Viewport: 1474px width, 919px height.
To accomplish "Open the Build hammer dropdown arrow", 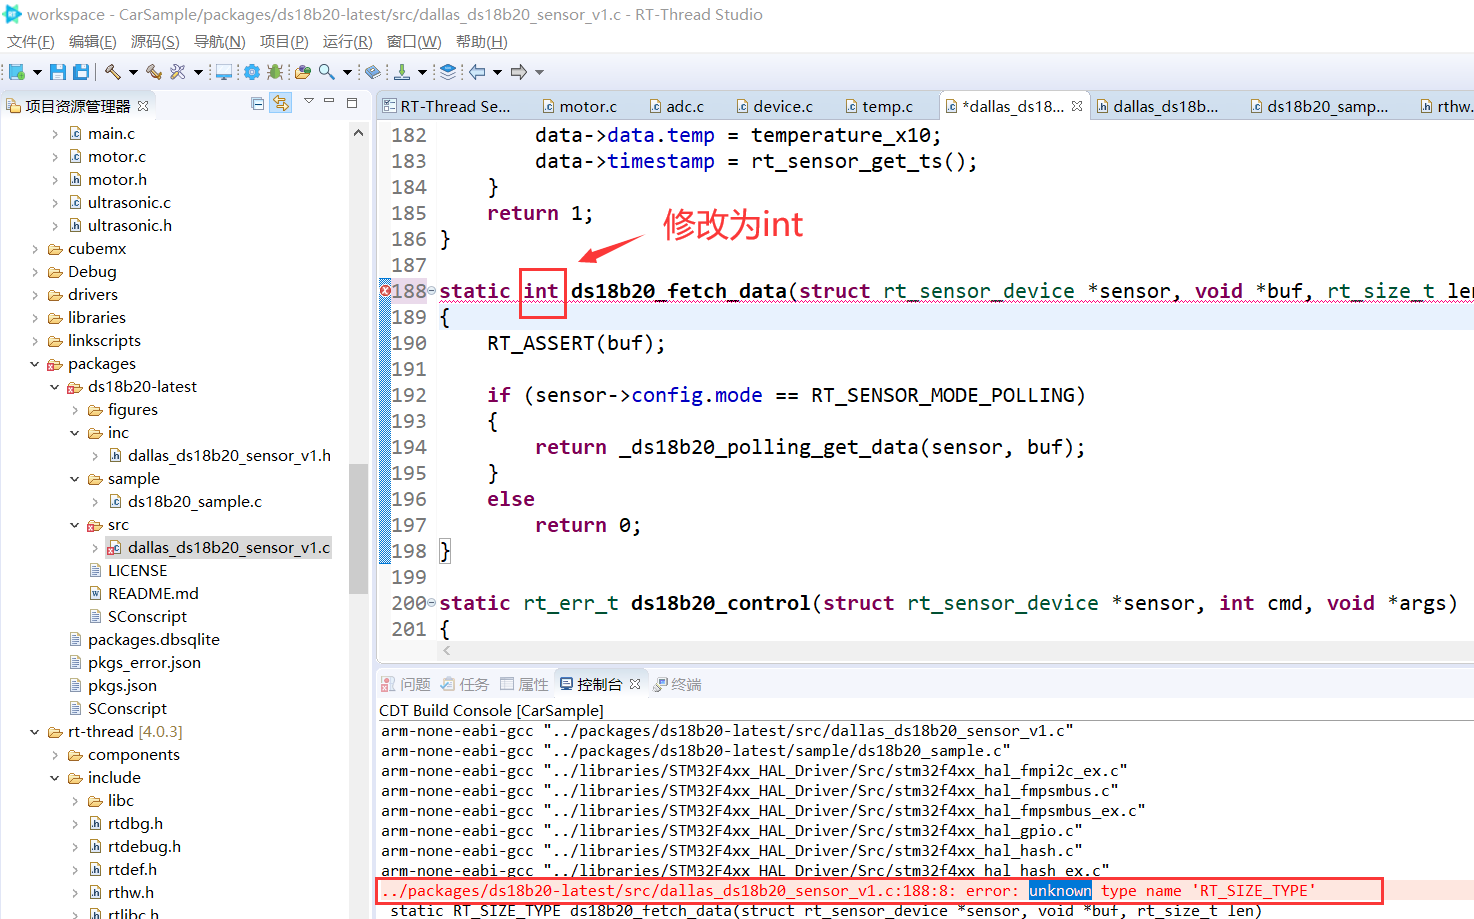I will pyautogui.click(x=133, y=72).
